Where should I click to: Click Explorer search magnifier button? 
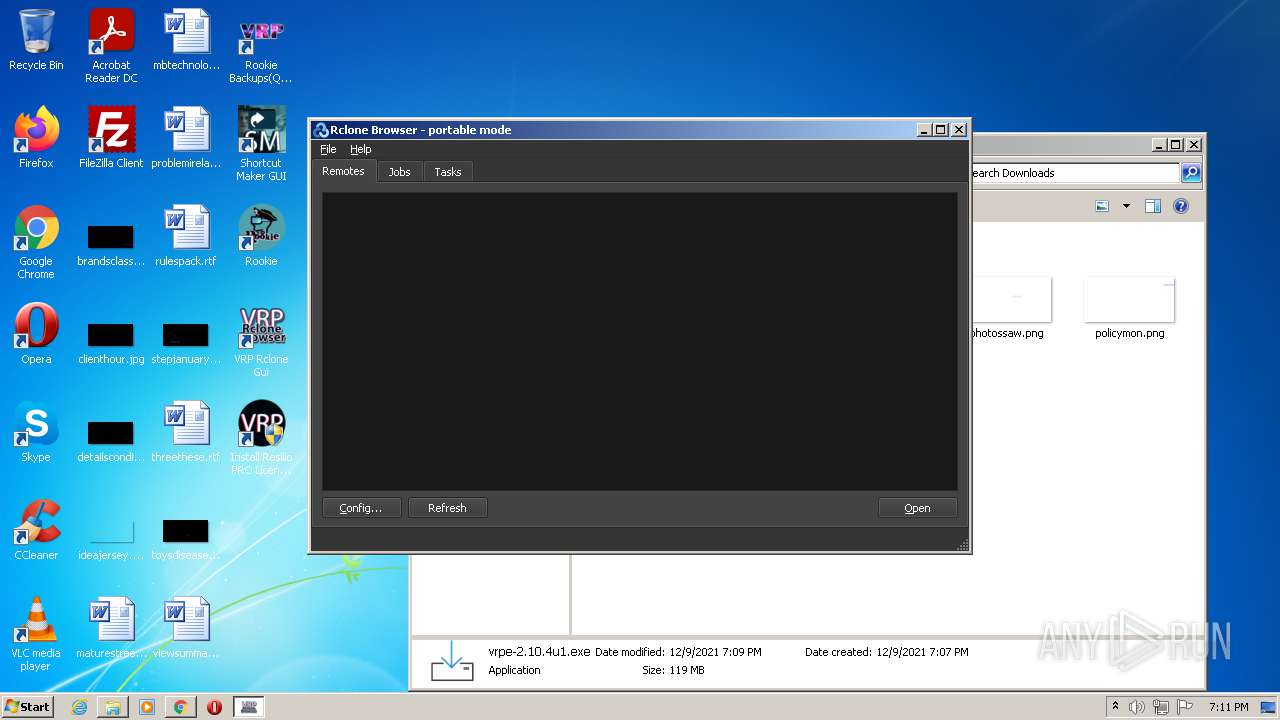click(1191, 173)
